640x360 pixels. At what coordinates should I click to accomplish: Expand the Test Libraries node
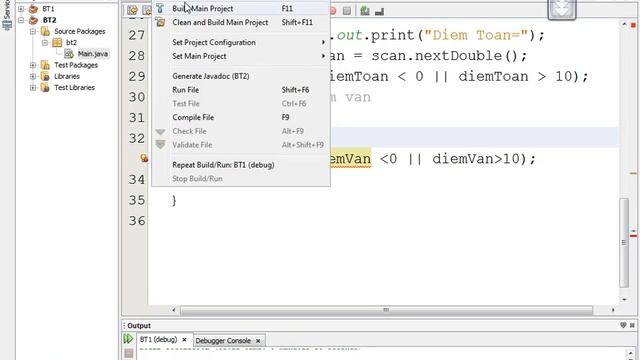33,87
